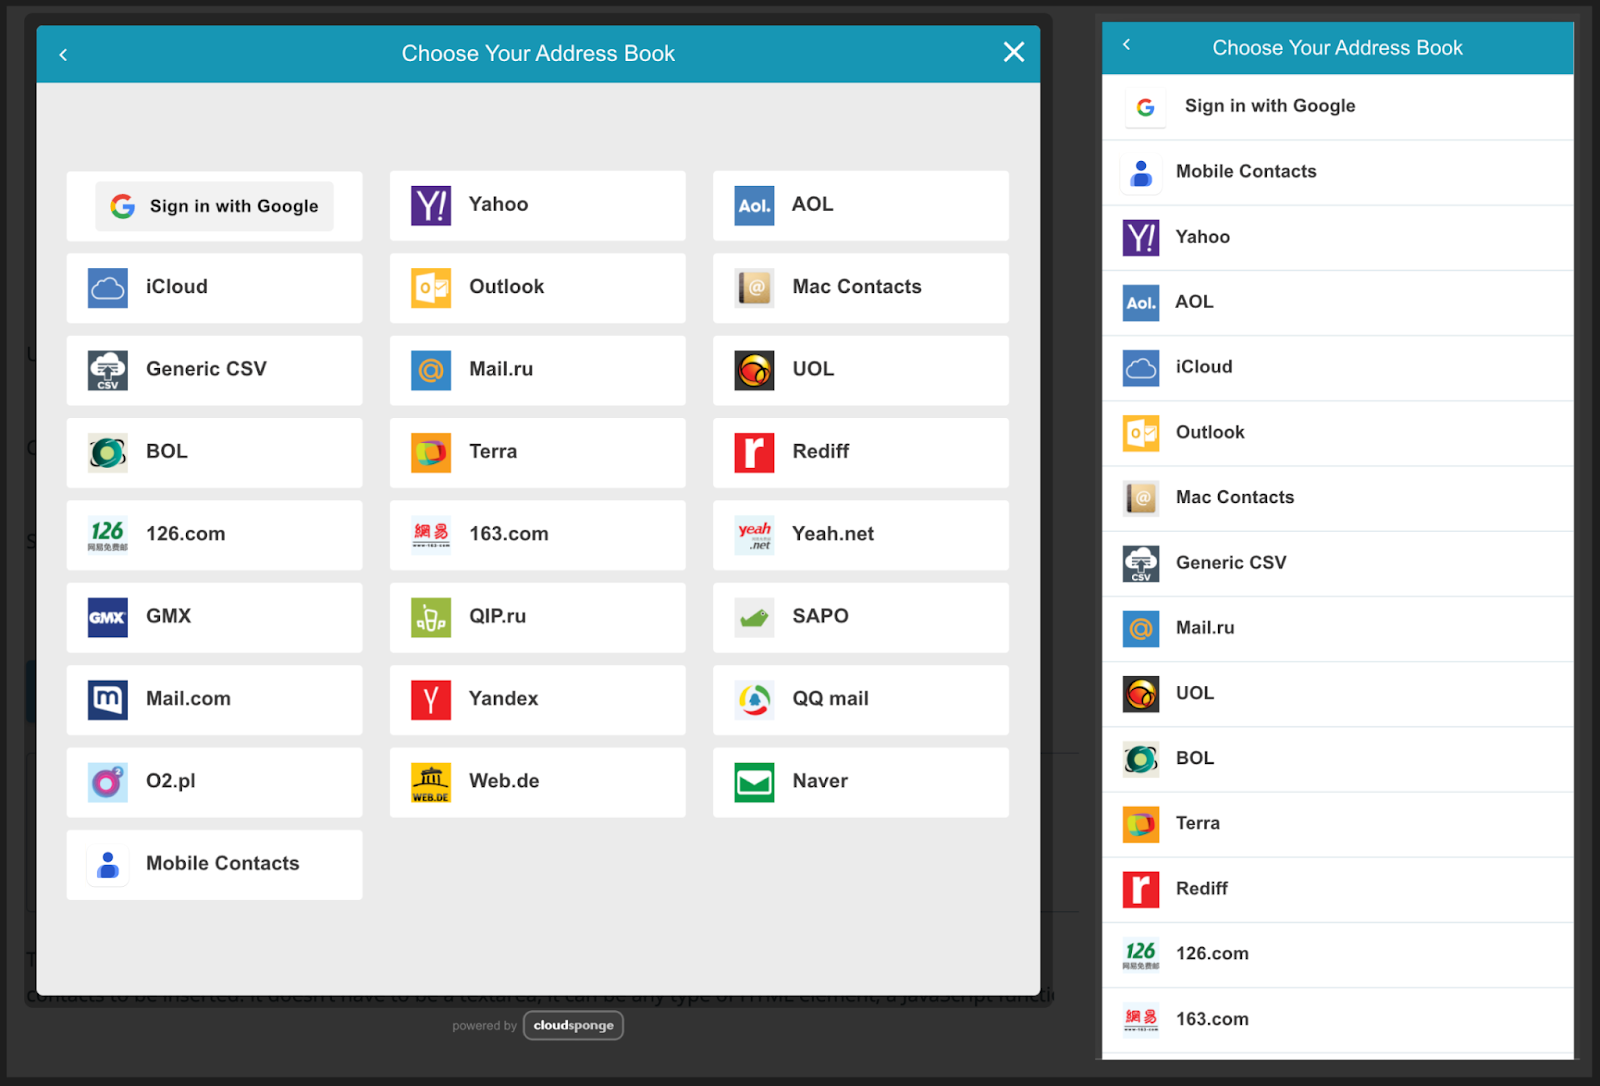Select the Yahoo icon in desktop dialog grid

(x=431, y=206)
